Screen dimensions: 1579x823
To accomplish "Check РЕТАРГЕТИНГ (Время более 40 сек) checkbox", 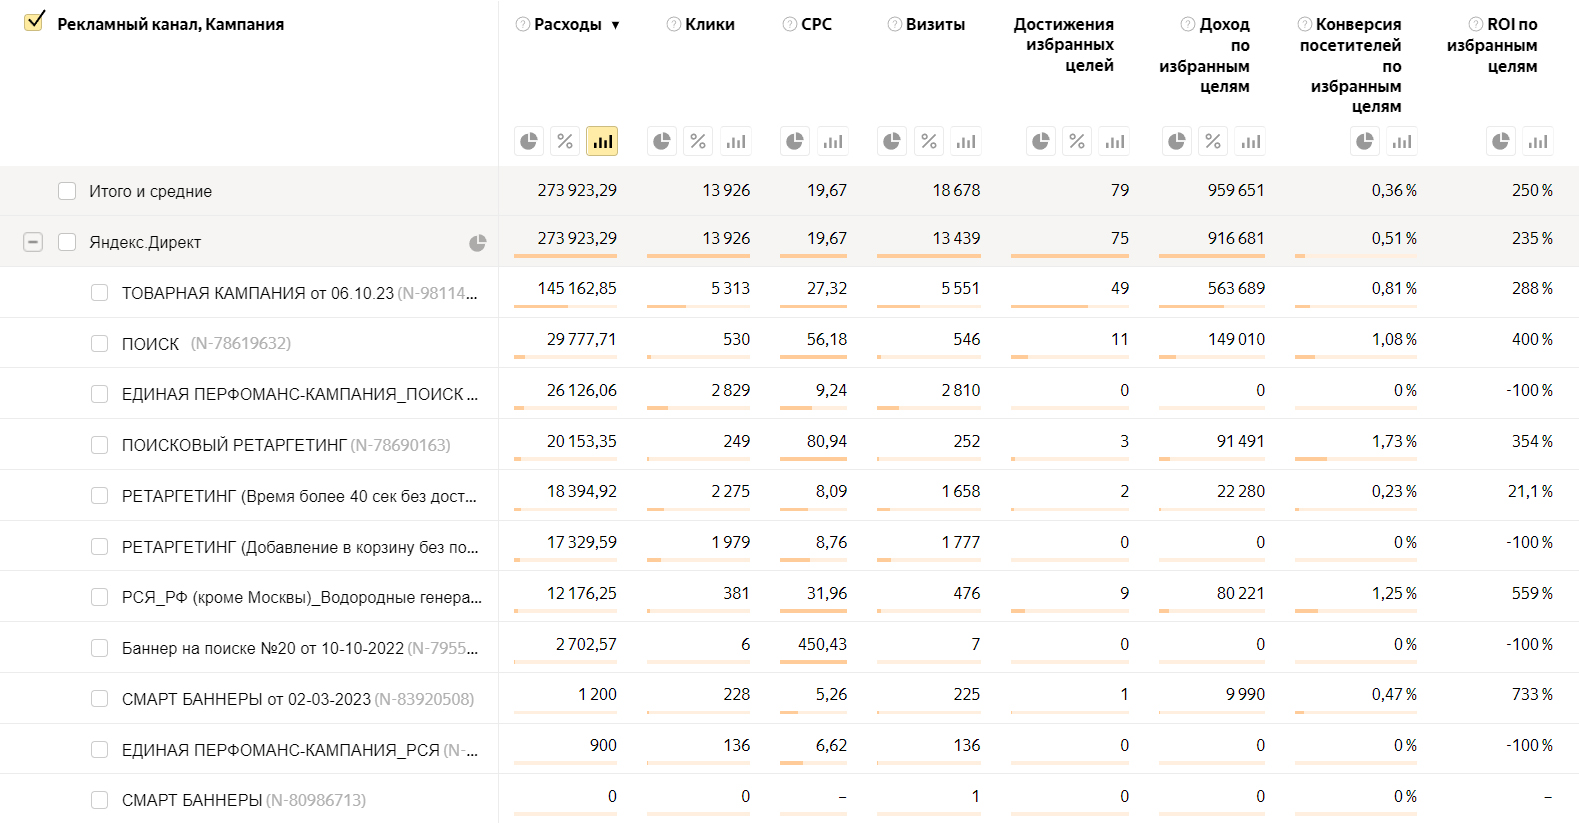I will point(99,496).
